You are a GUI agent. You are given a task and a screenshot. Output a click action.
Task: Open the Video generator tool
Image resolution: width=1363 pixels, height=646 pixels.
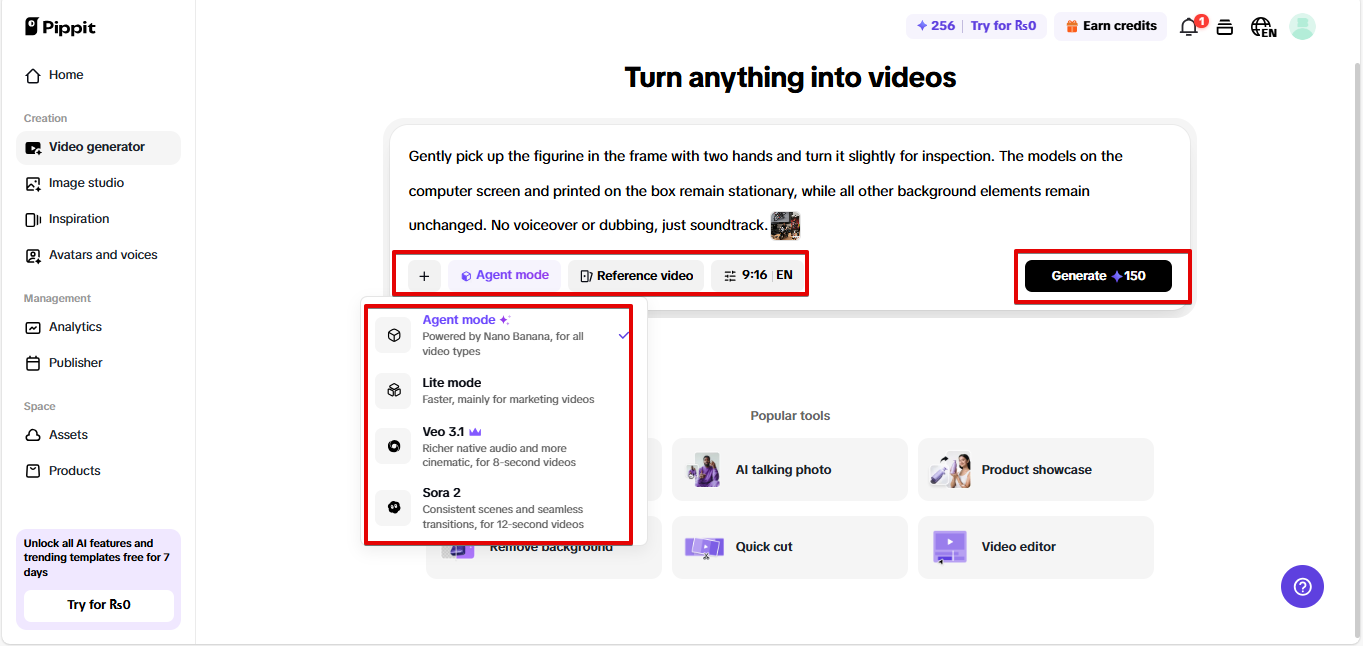pos(97,147)
